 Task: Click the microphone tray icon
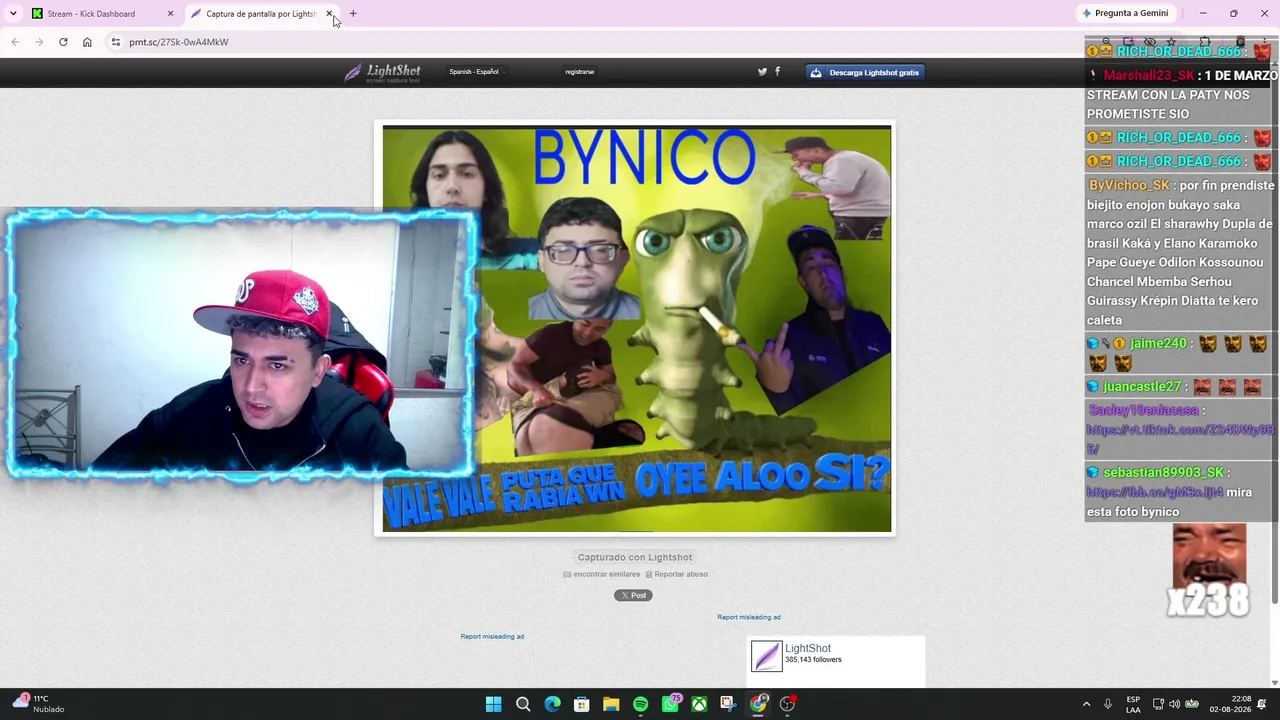pos(1107,704)
